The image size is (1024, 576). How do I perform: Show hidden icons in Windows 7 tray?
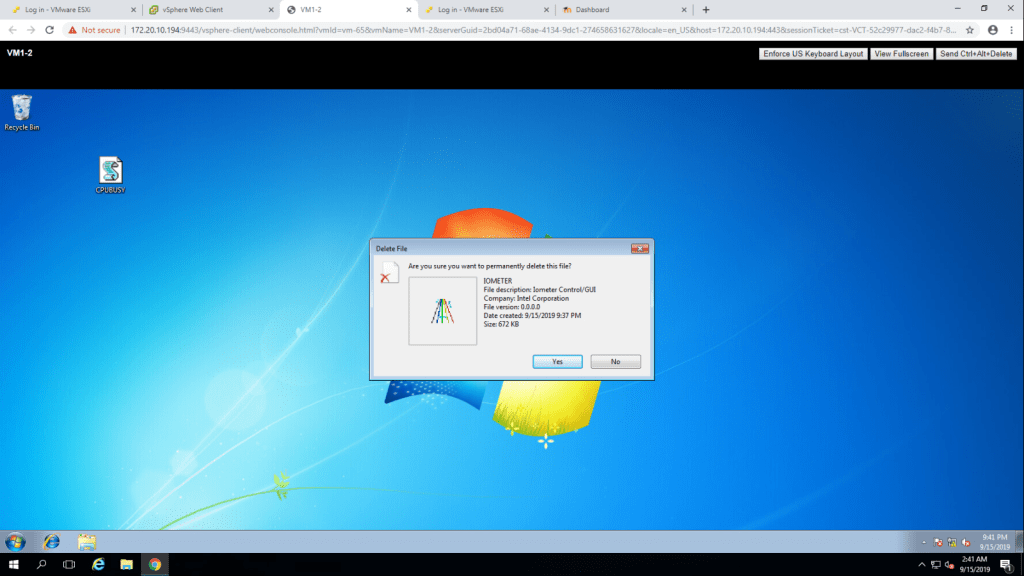[x=922, y=541]
